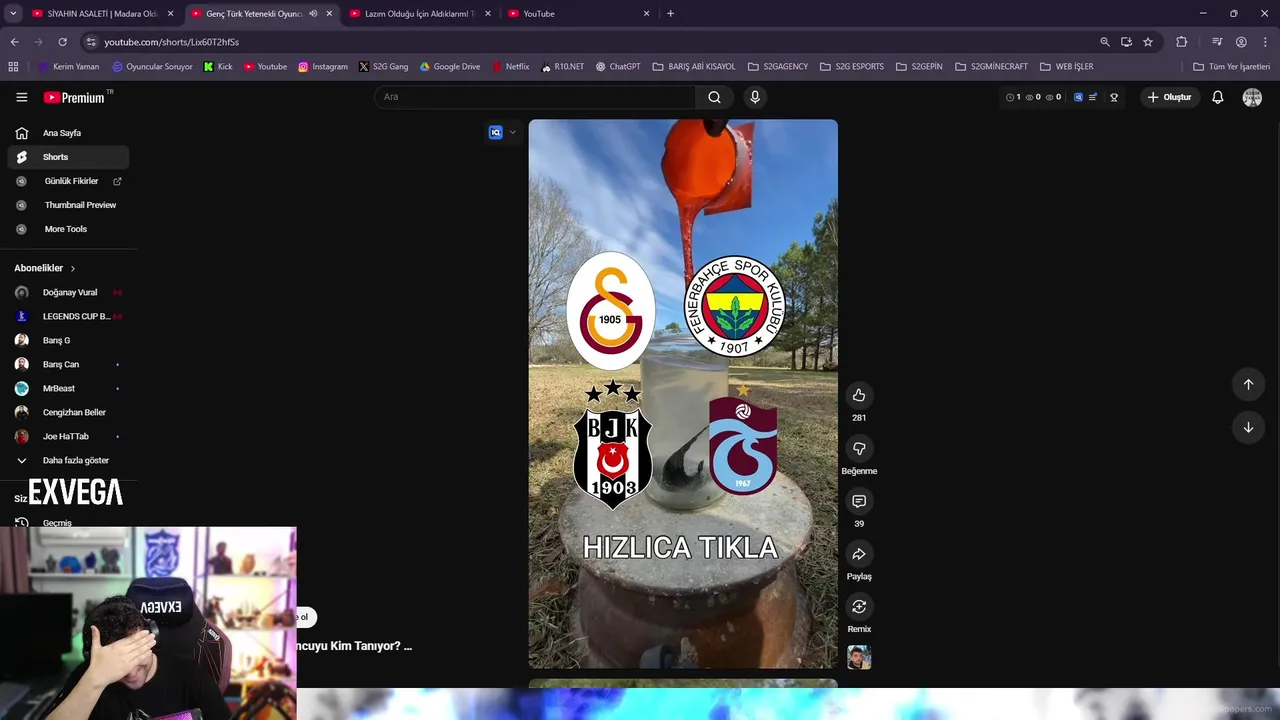This screenshot has height=720, width=1280.
Task: Click the vidIQ badge beside the short
Action: pyautogui.click(x=496, y=132)
